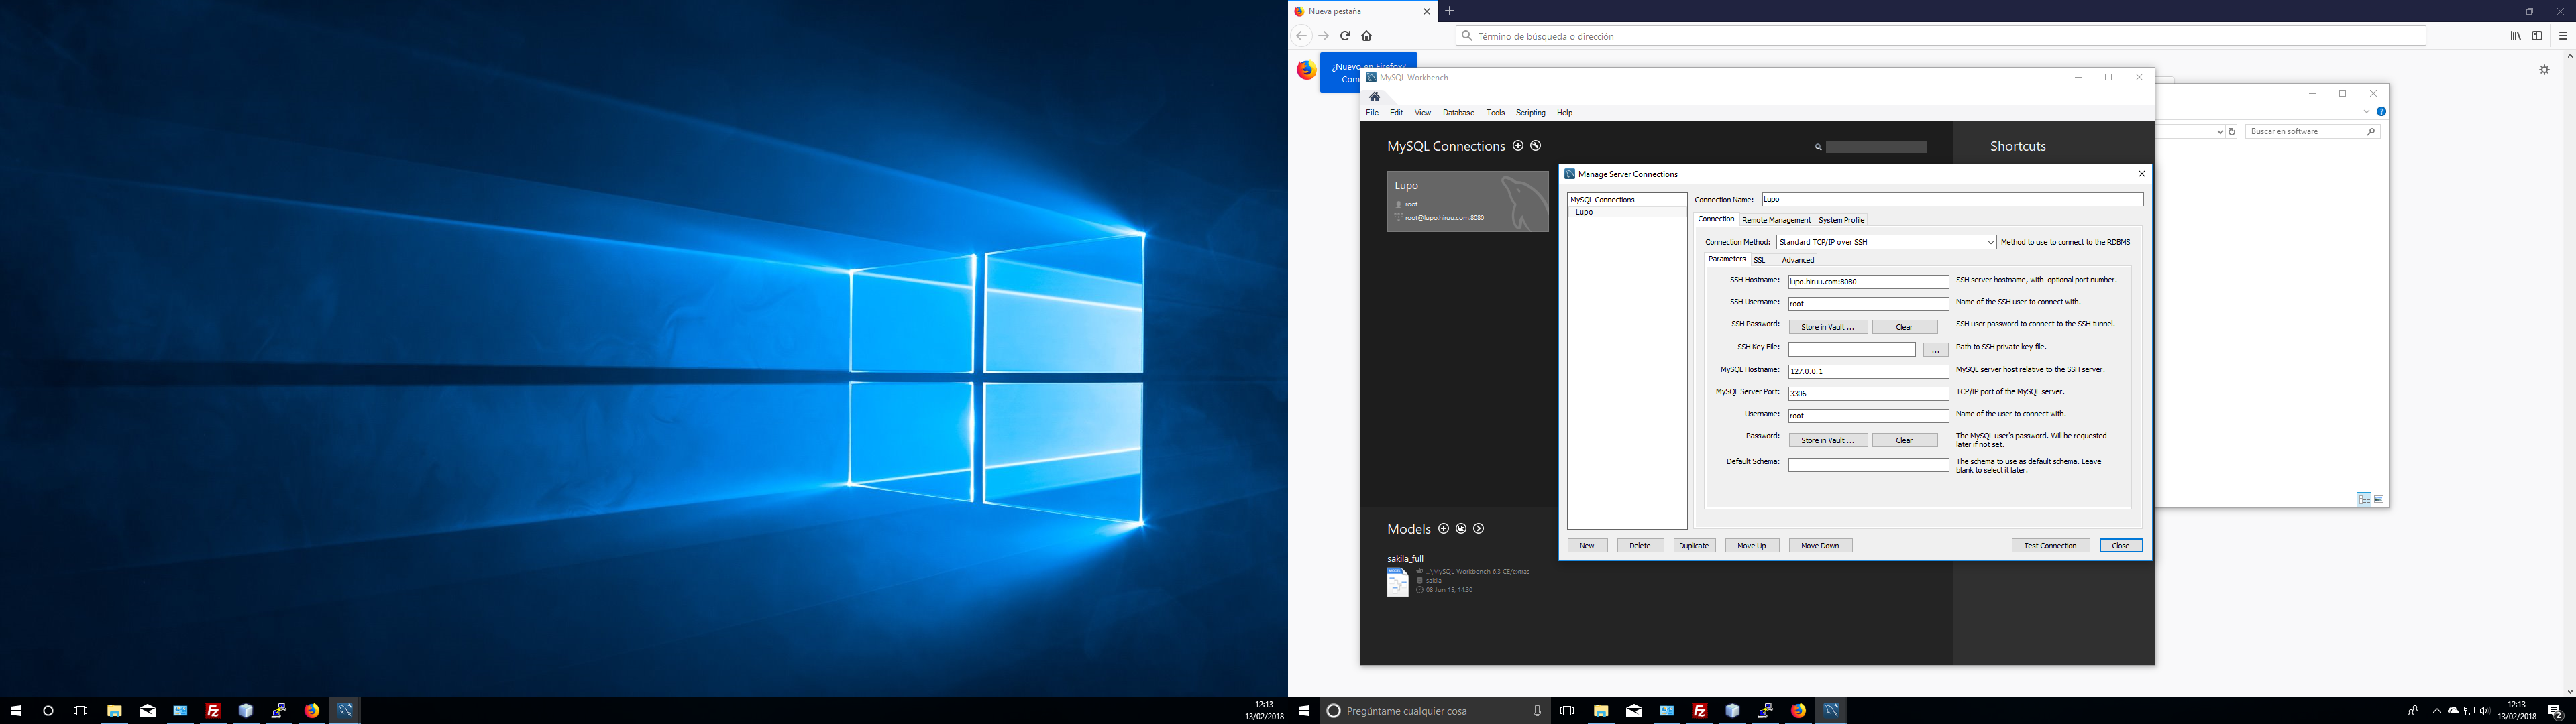Open the Help menu
Image resolution: width=2576 pixels, height=724 pixels.
click(x=1564, y=113)
